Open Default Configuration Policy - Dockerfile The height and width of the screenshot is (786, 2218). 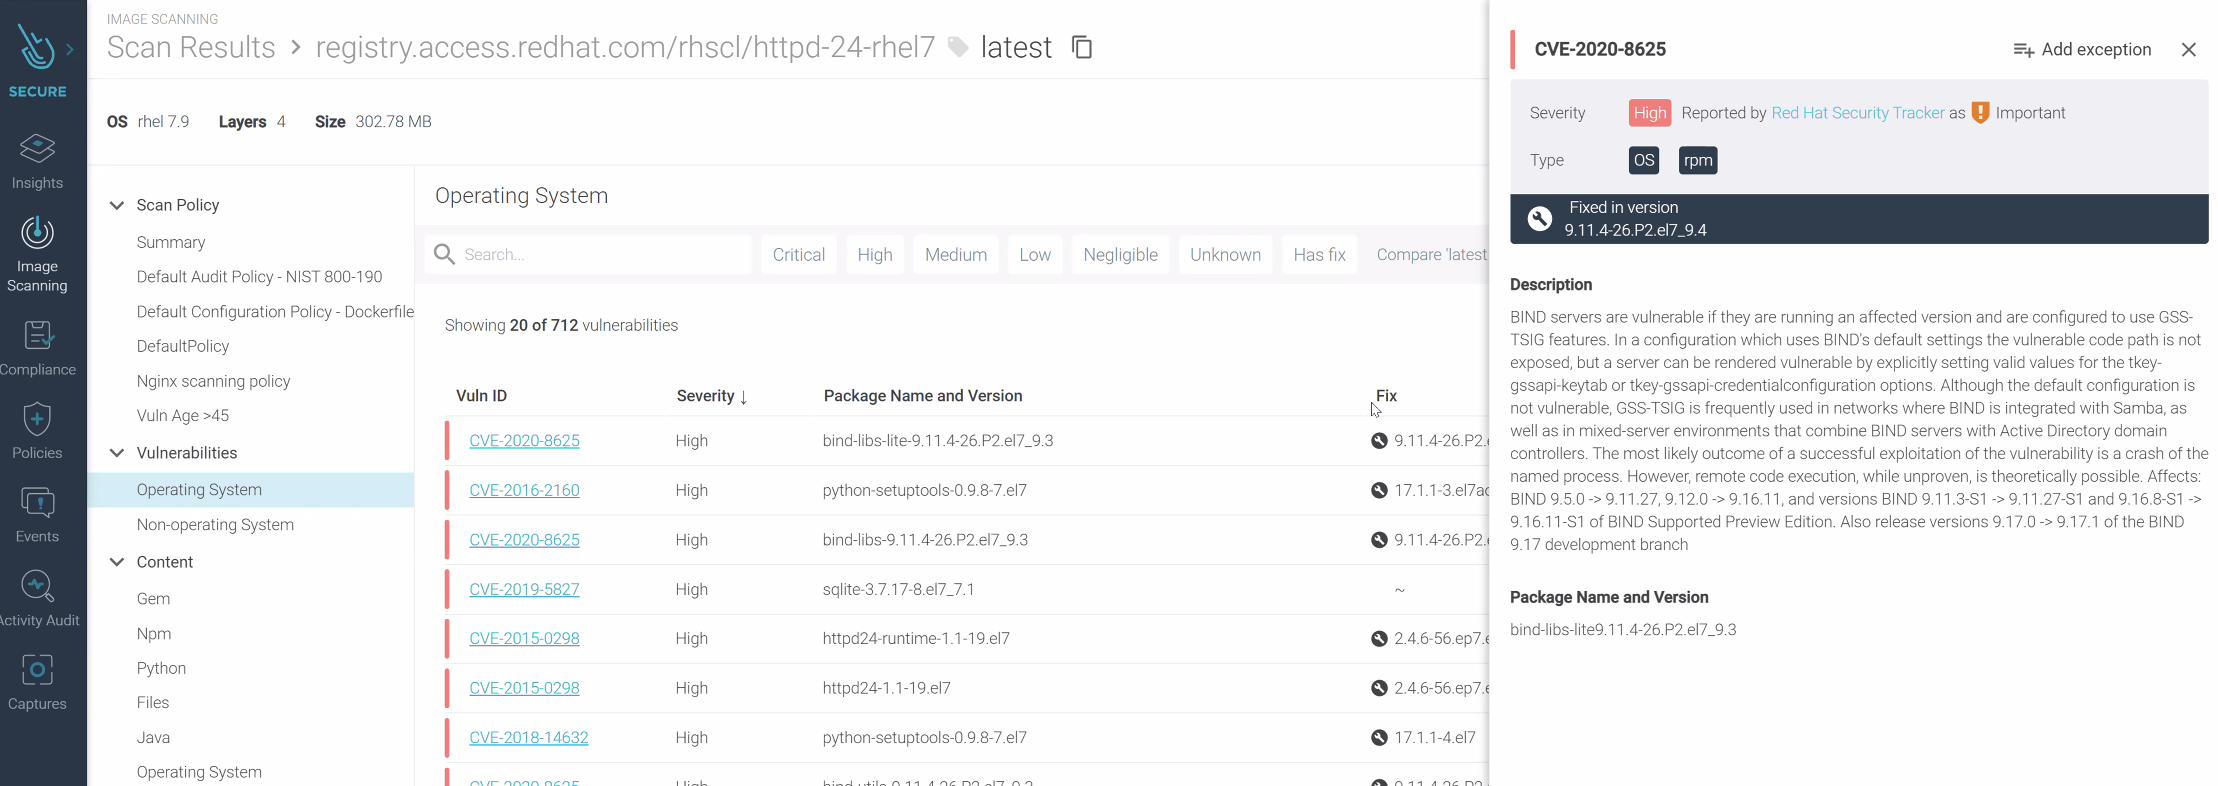click(275, 312)
